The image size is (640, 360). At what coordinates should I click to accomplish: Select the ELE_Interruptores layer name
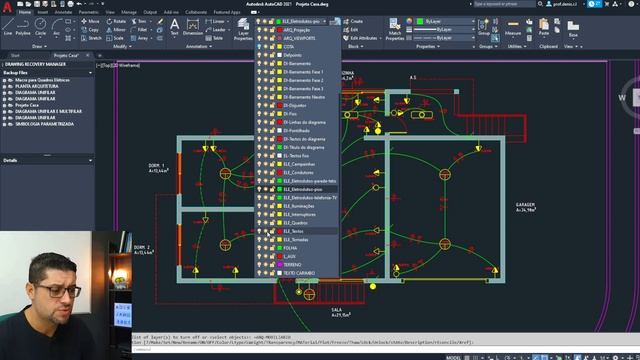click(300, 214)
